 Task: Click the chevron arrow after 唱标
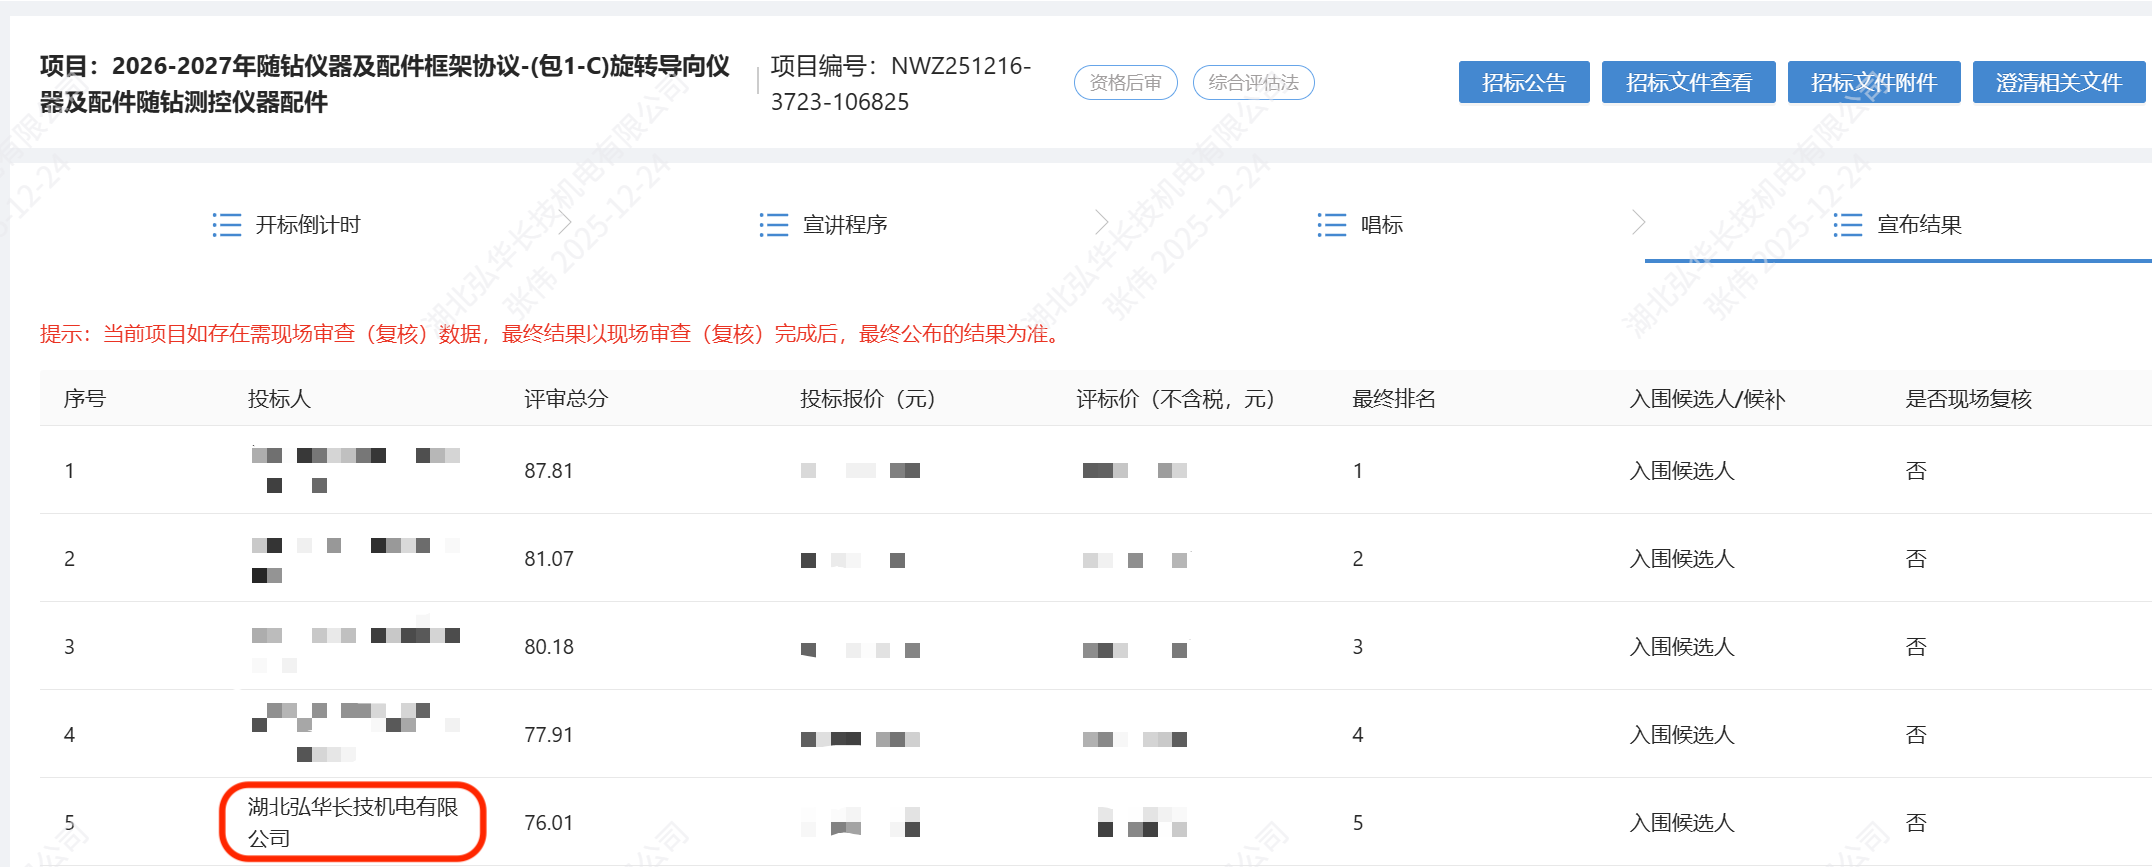click(x=1638, y=222)
